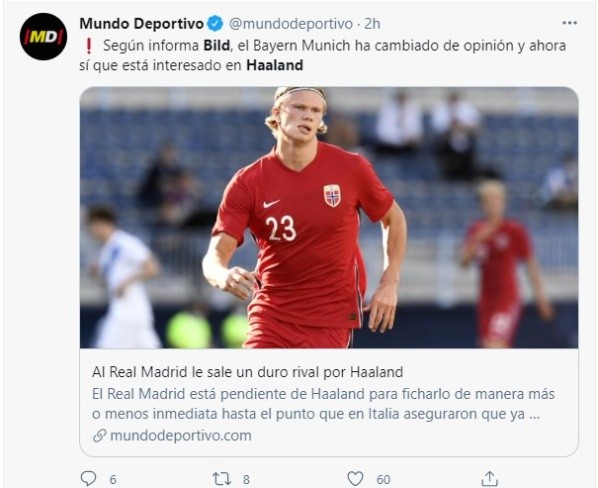Viewport: 598px width, 488px height.
Task: Click the bold Haaland name in tweet text
Action: [x=275, y=65]
